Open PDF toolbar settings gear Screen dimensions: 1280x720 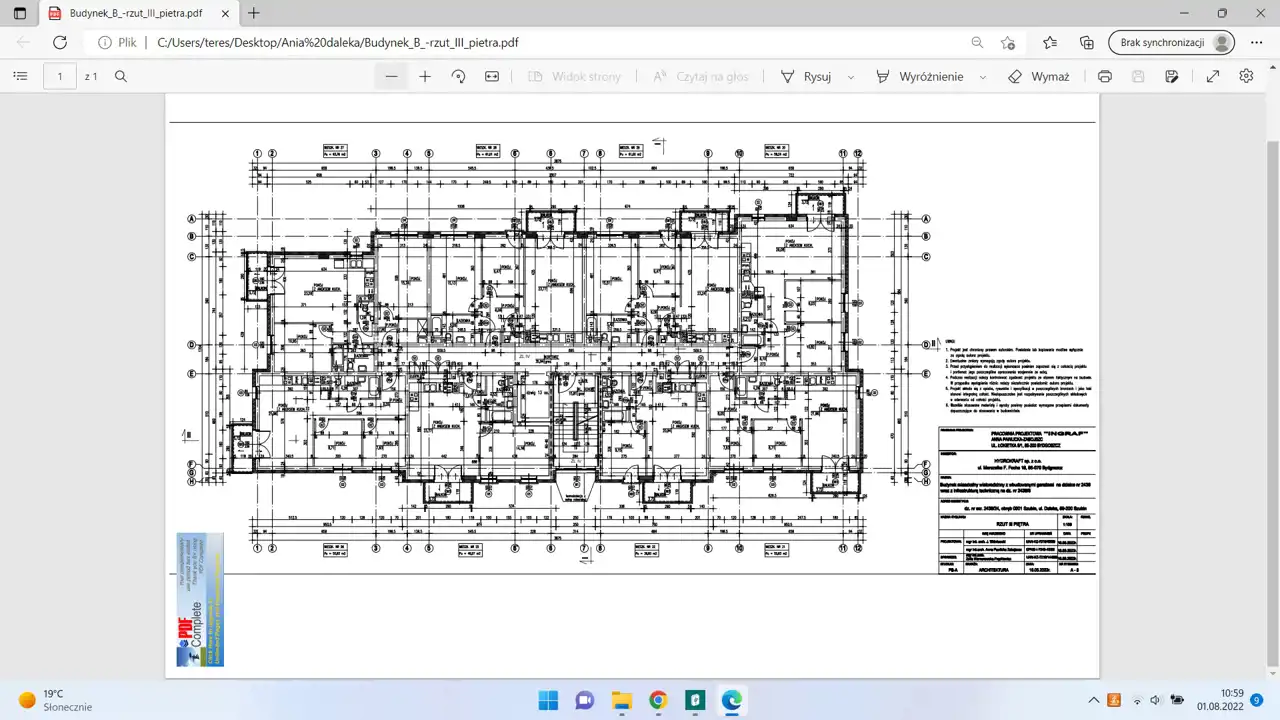pyautogui.click(x=1246, y=76)
